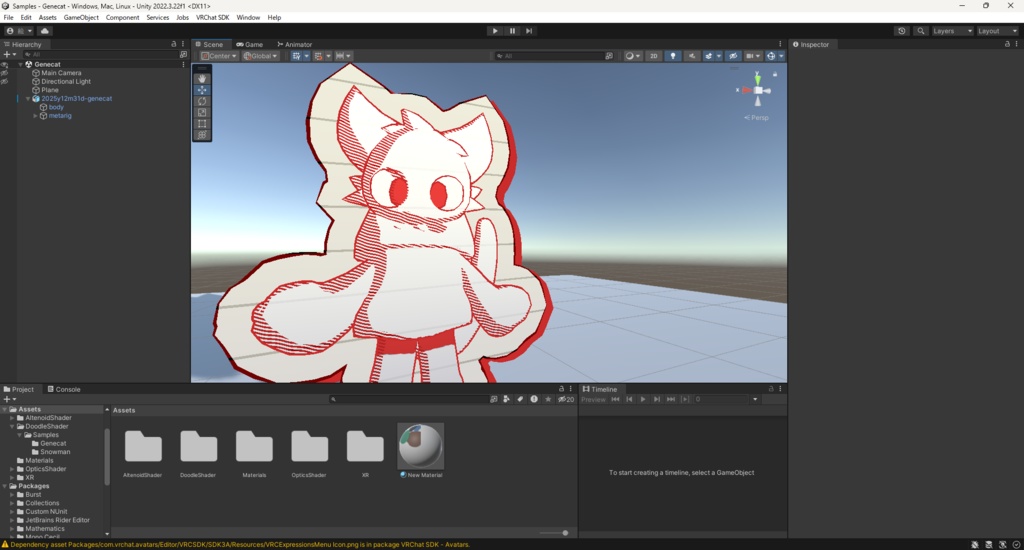This screenshot has width=1024, height=550.
Task: Click the Scene search field
Action: point(554,56)
